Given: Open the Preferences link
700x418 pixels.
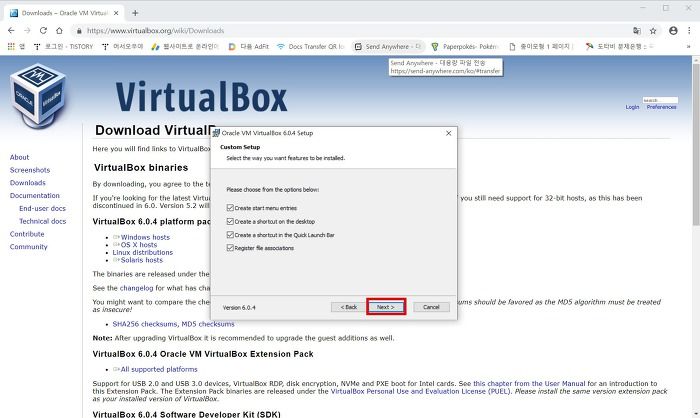Looking at the screenshot, I should pos(662,107).
